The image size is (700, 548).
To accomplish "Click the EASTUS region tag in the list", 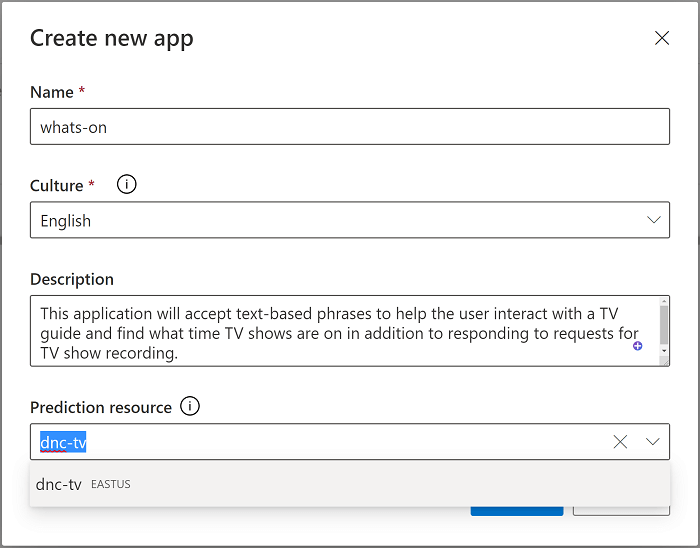I will (x=111, y=485).
